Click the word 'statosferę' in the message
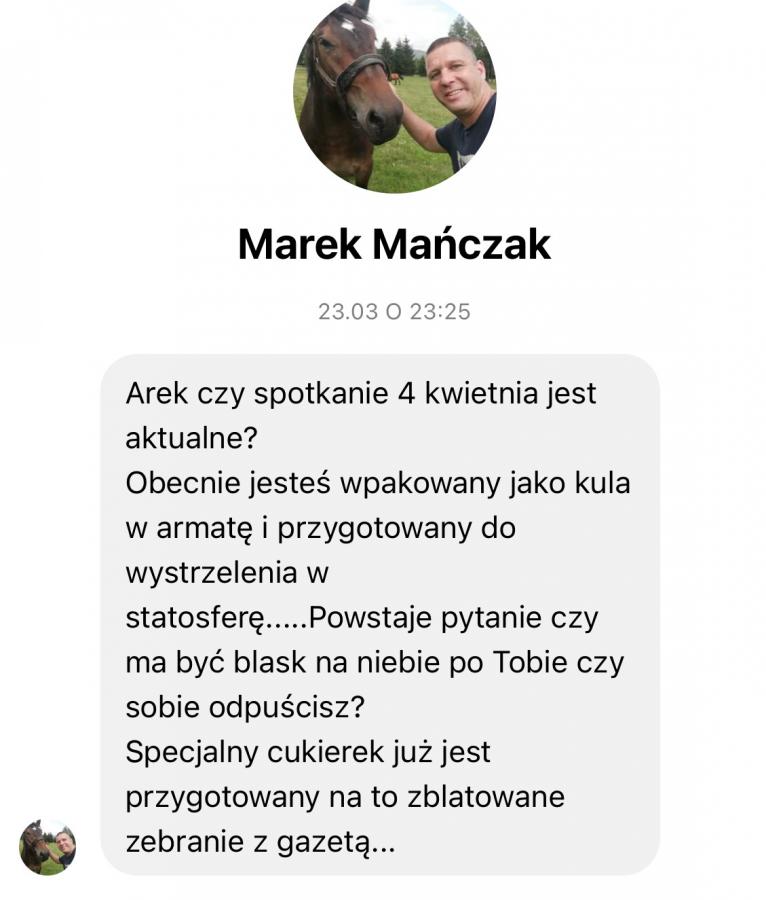The image size is (766, 900). coord(195,618)
